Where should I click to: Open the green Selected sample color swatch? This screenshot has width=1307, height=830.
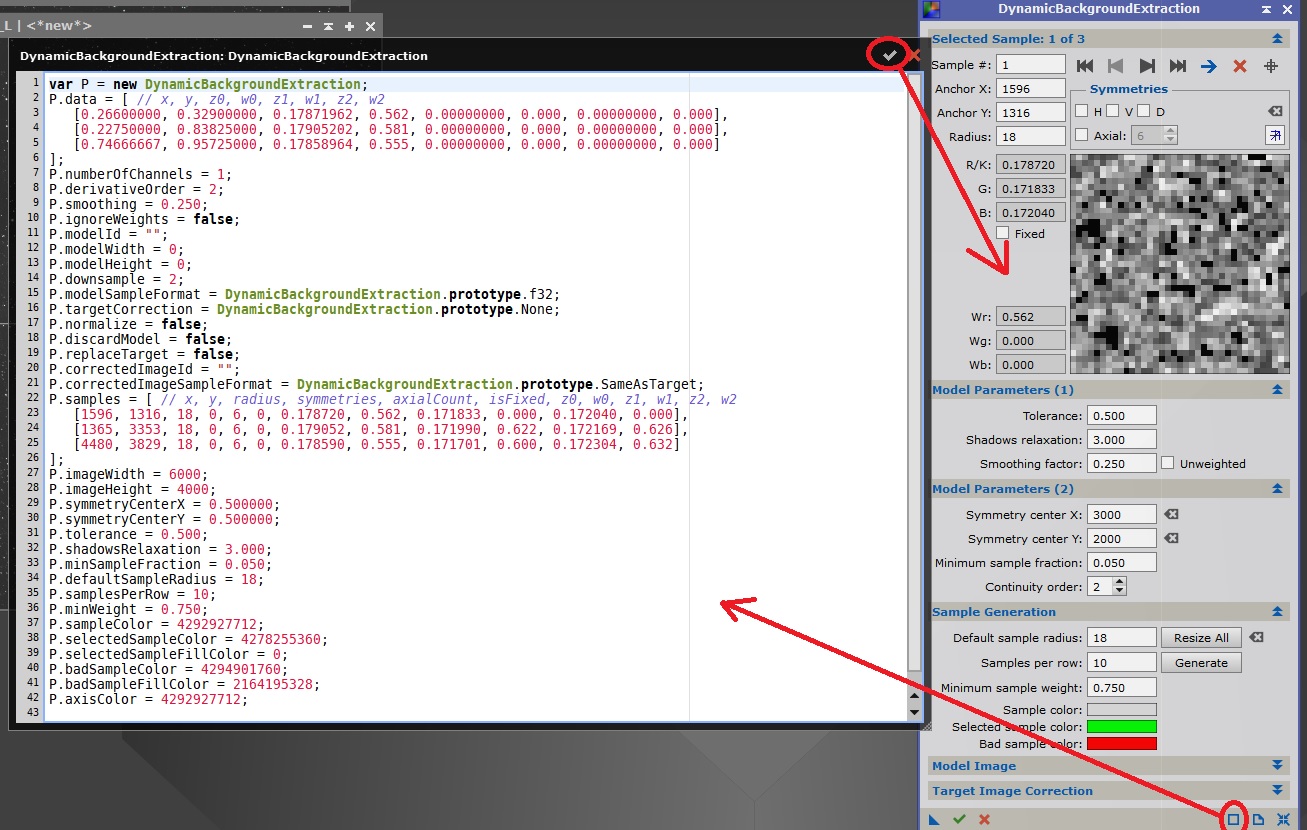click(1121, 727)
